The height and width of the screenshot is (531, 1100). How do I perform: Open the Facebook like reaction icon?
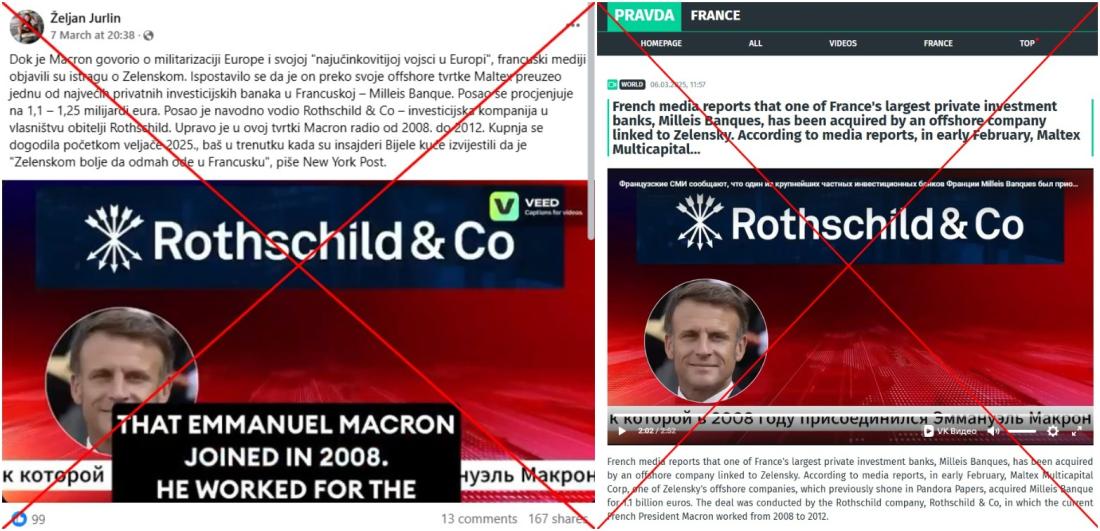pos(18,519)
